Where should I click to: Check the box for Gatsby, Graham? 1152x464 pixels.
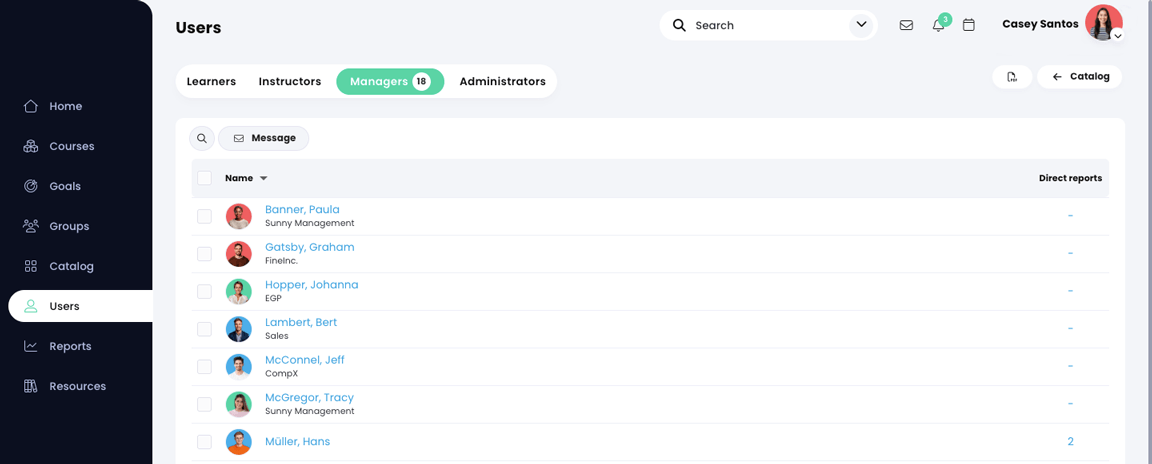tap(204, 254)
